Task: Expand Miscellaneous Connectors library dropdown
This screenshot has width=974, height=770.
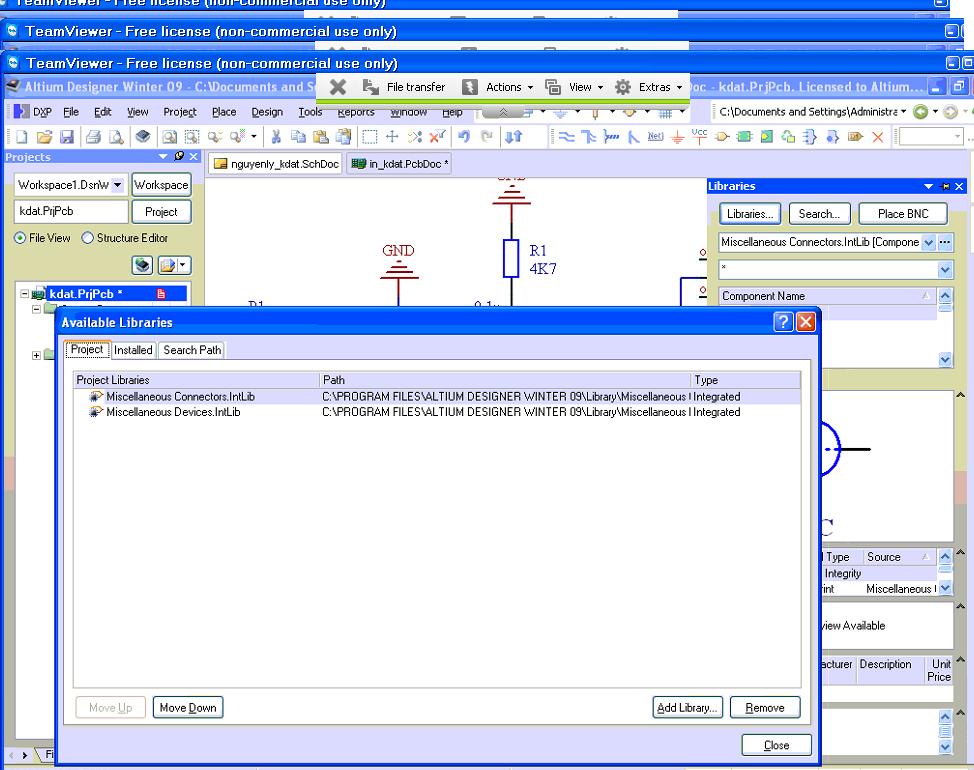Action: (x=929, y=242)
